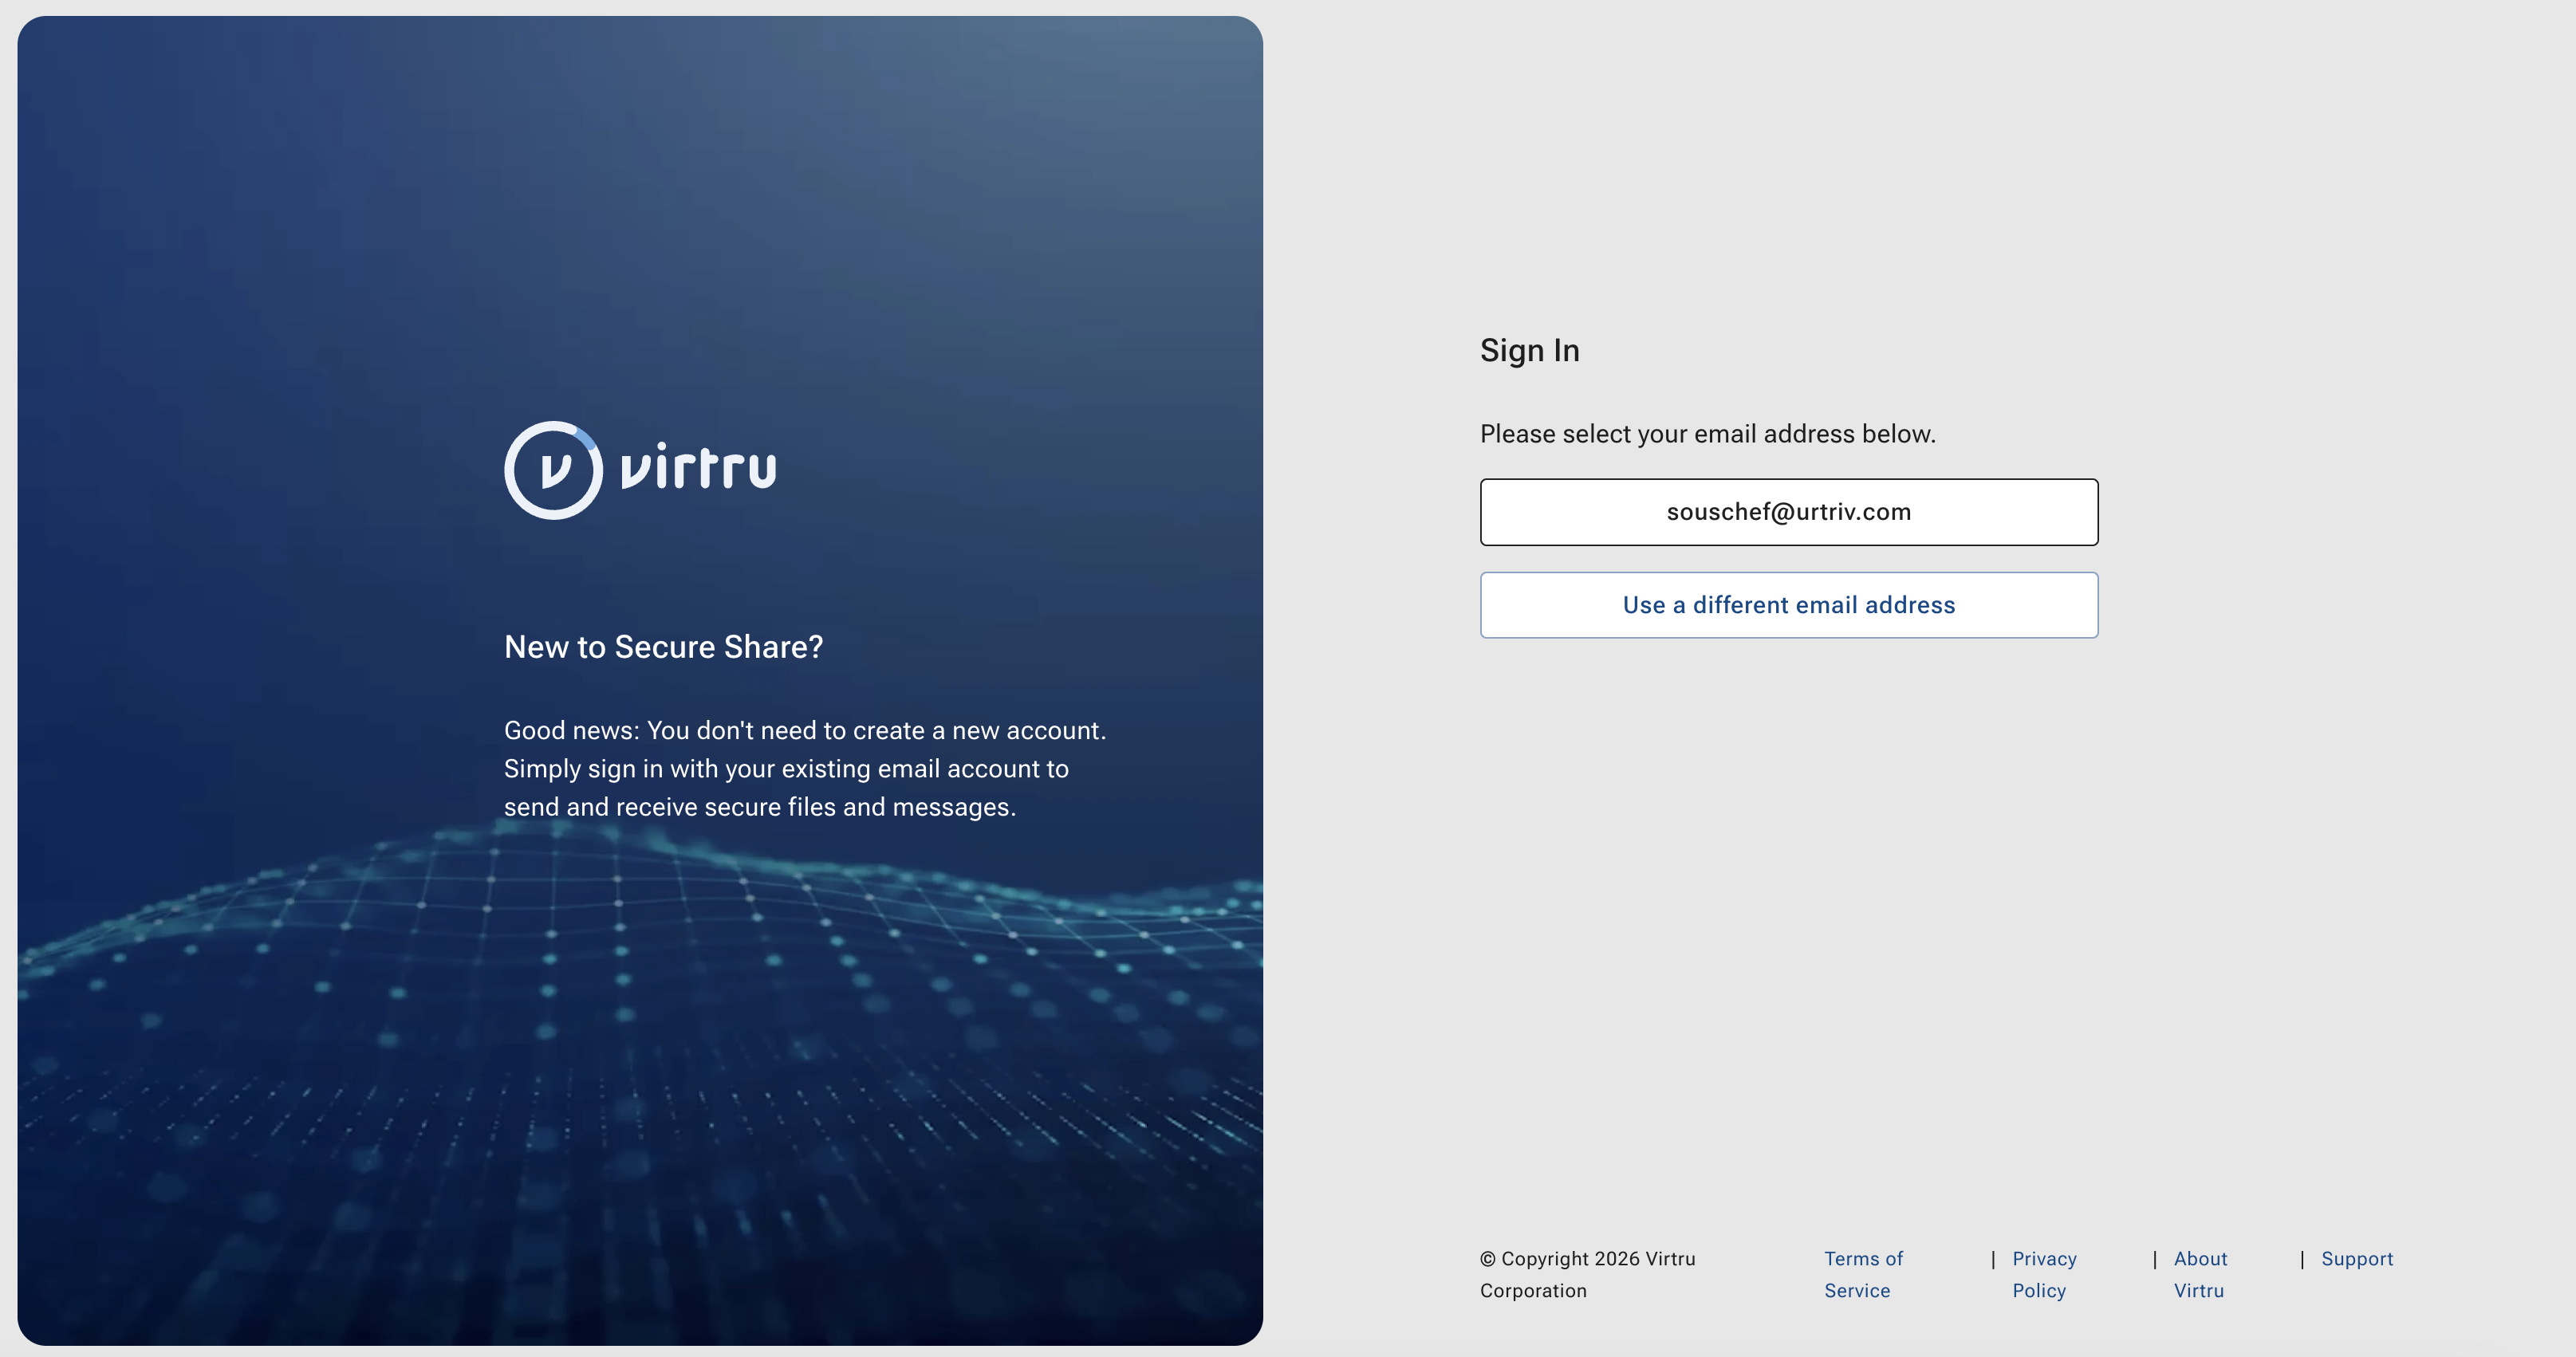Click 'Please select your email address below.' text

click(1707, 434)
